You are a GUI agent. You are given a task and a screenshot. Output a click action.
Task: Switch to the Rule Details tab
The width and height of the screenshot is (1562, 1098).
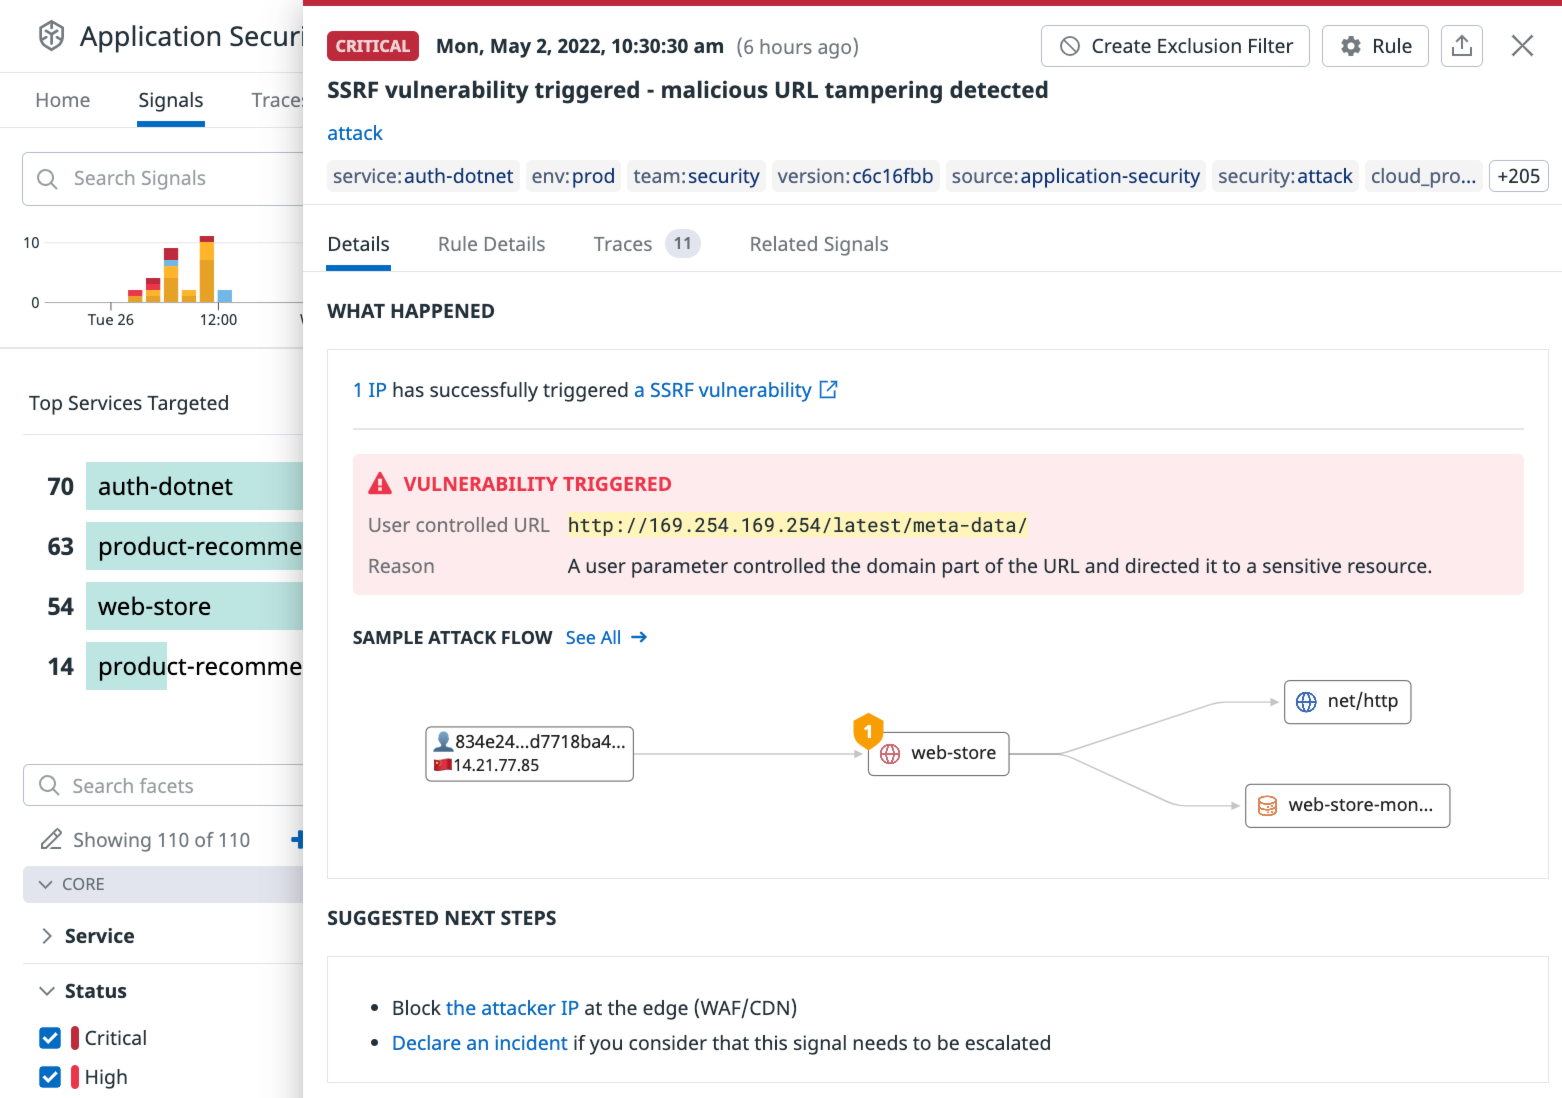click(491, 244)
